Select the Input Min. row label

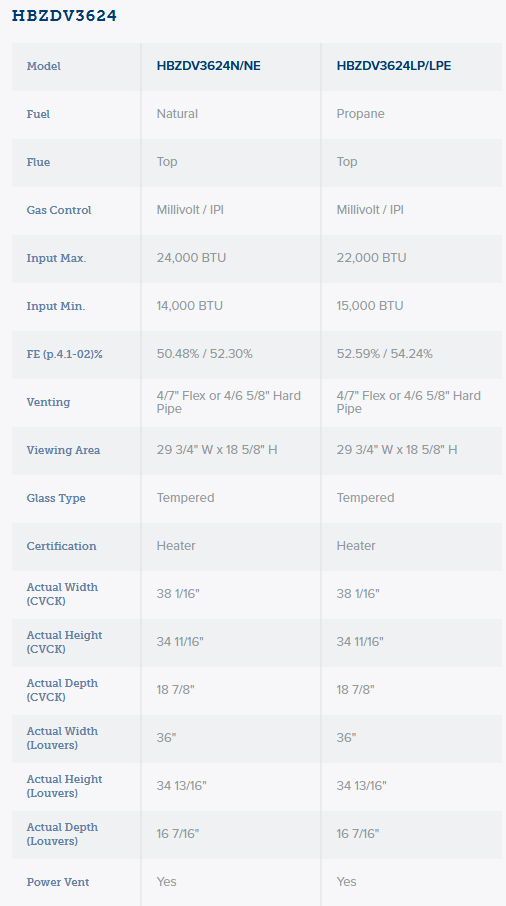(x=56, y=306)
